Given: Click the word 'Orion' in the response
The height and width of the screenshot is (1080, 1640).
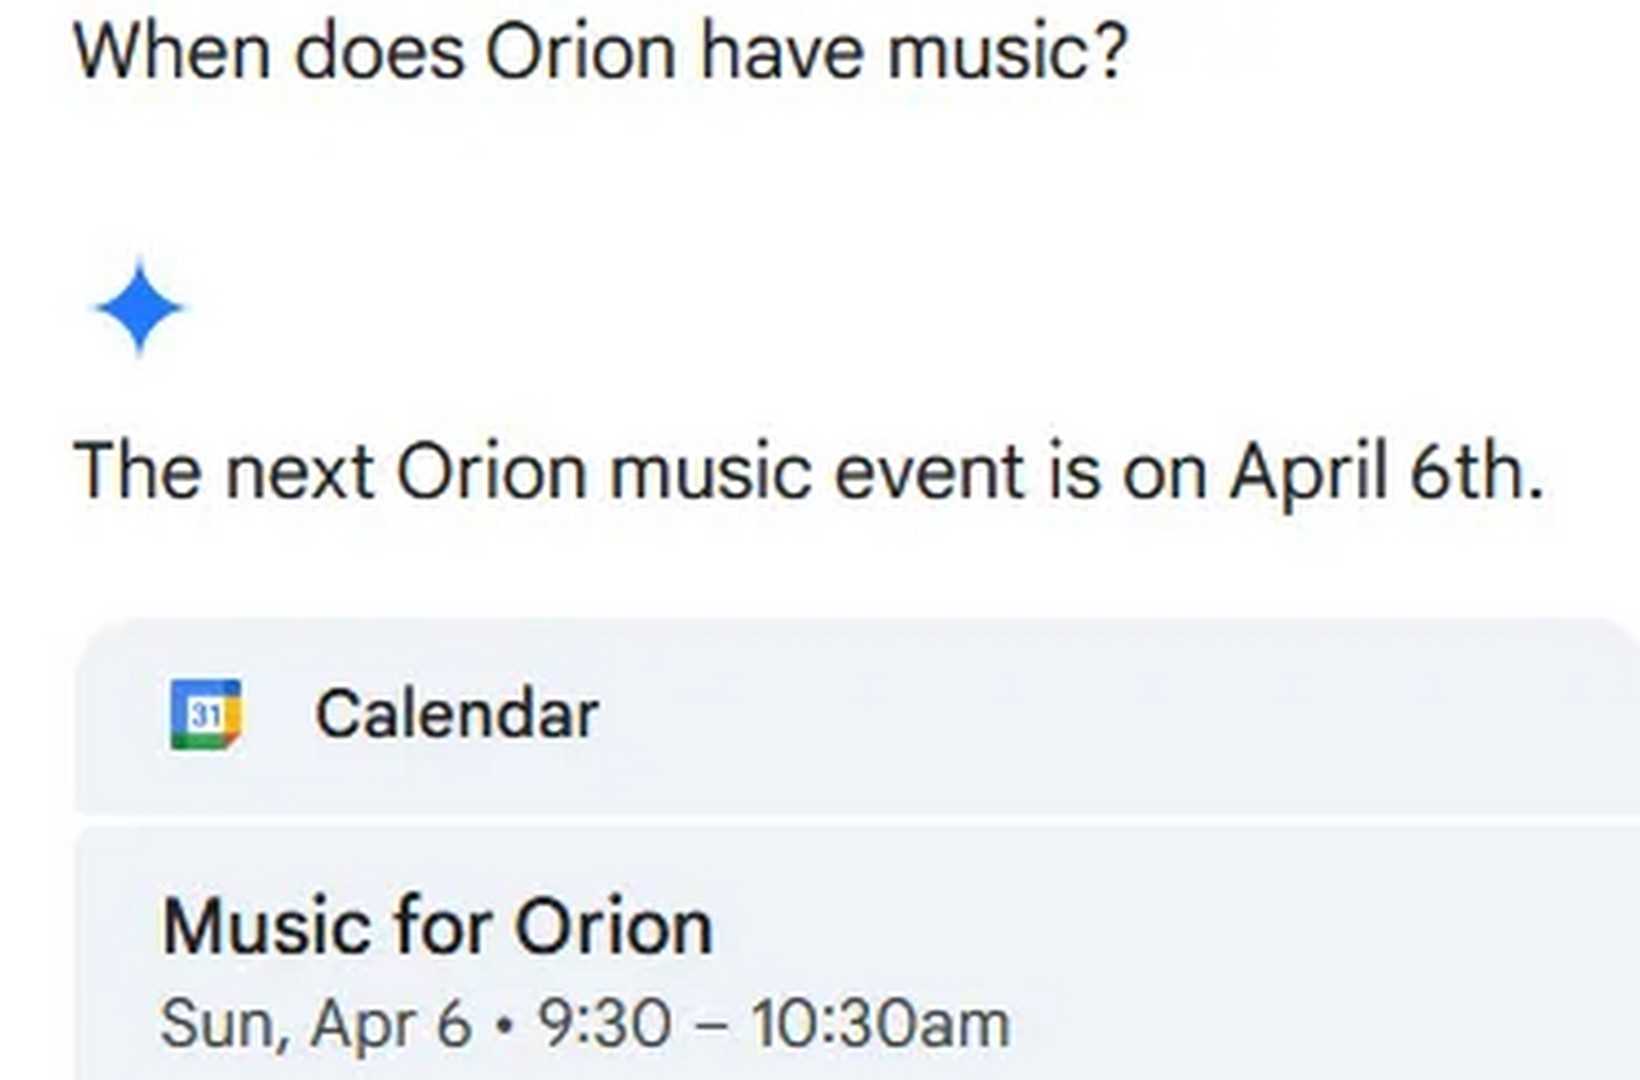Looking at the screenshot, I should click(x=491, y=471).
